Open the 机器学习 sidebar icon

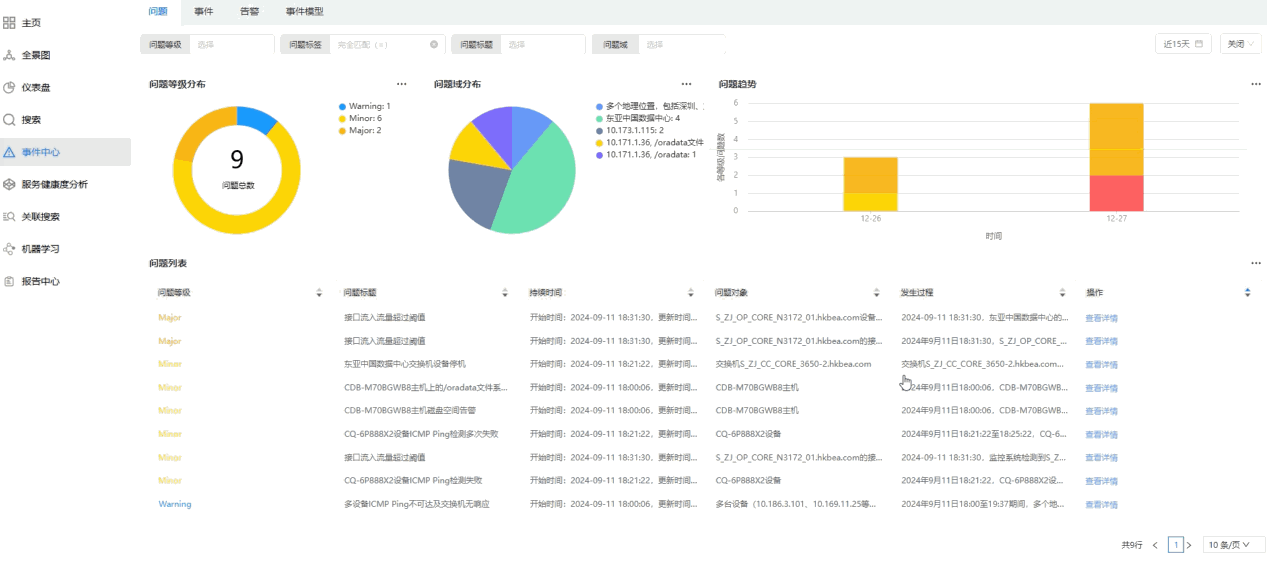click(x=9, y=249)
